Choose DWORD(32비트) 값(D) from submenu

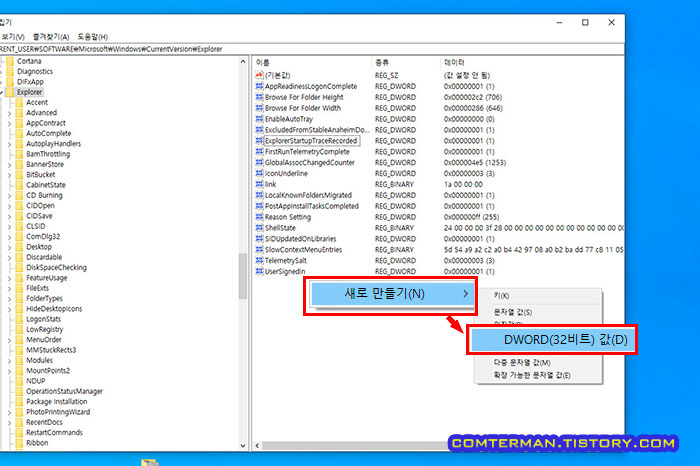click(x=552, y=340)
